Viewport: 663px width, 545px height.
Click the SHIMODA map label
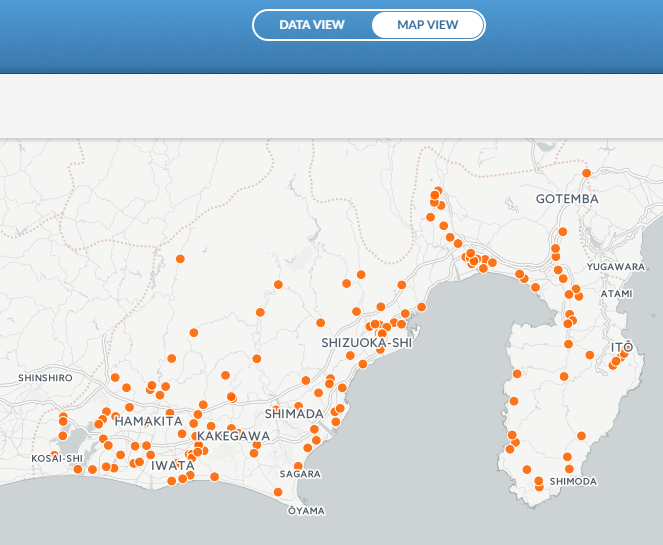[573, 481]
